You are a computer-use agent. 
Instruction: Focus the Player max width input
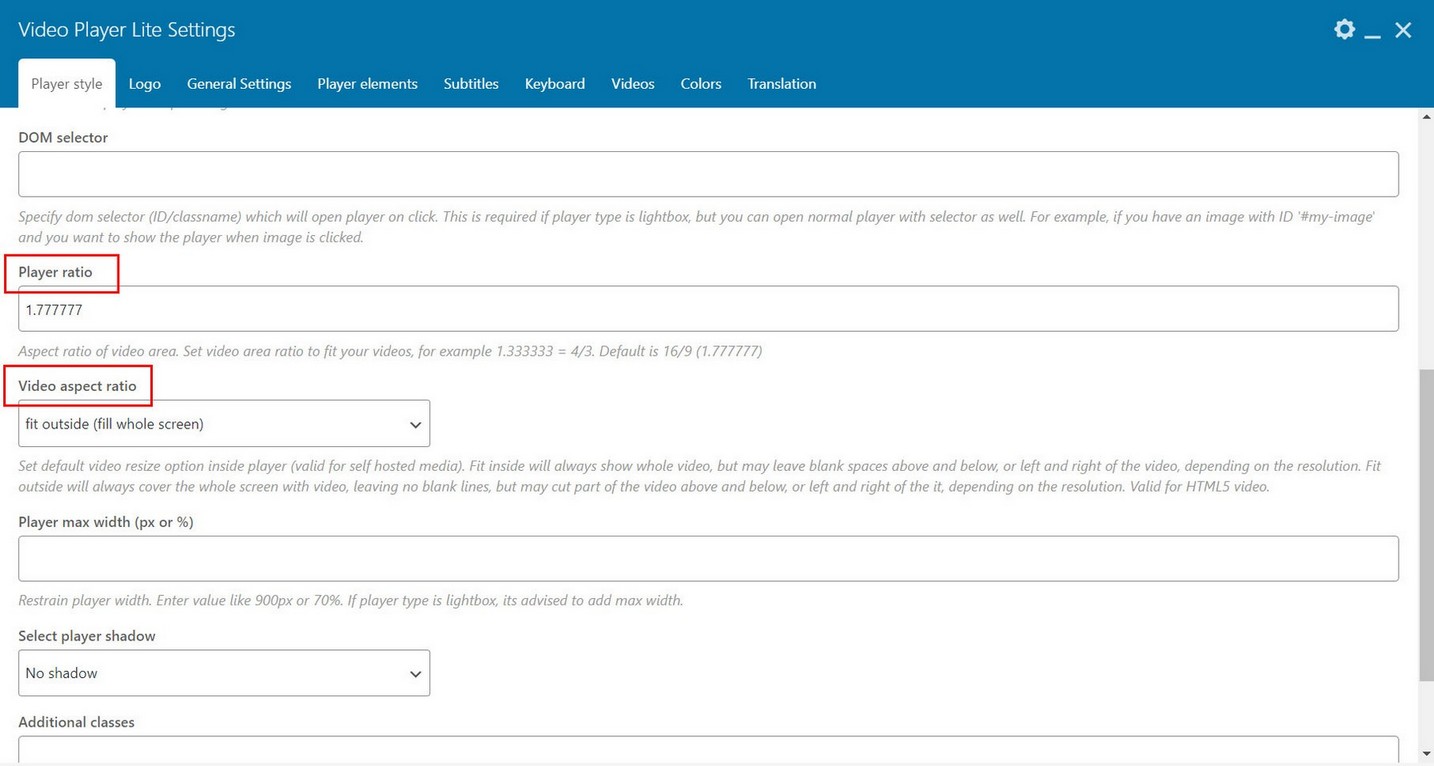pyautogui.click(x=708, y=559)
